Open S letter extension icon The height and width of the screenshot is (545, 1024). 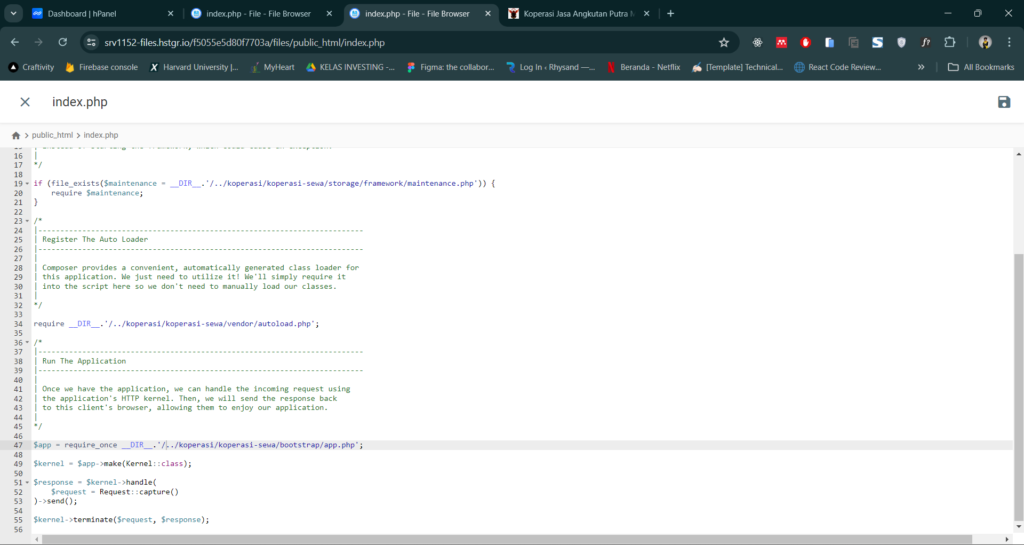(x=878, y=42)
